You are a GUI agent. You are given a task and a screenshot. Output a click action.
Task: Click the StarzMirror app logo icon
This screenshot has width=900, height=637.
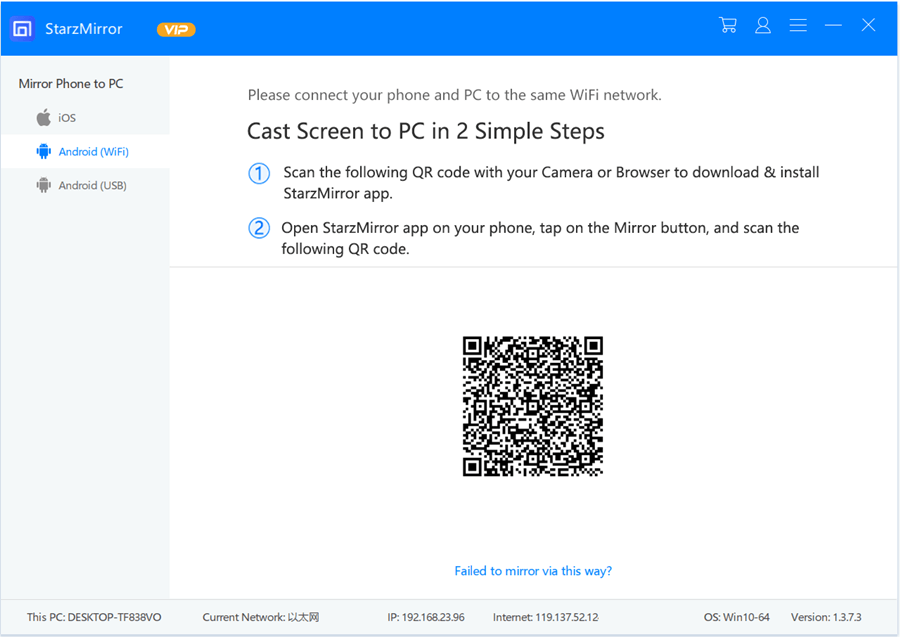(23, 29)
